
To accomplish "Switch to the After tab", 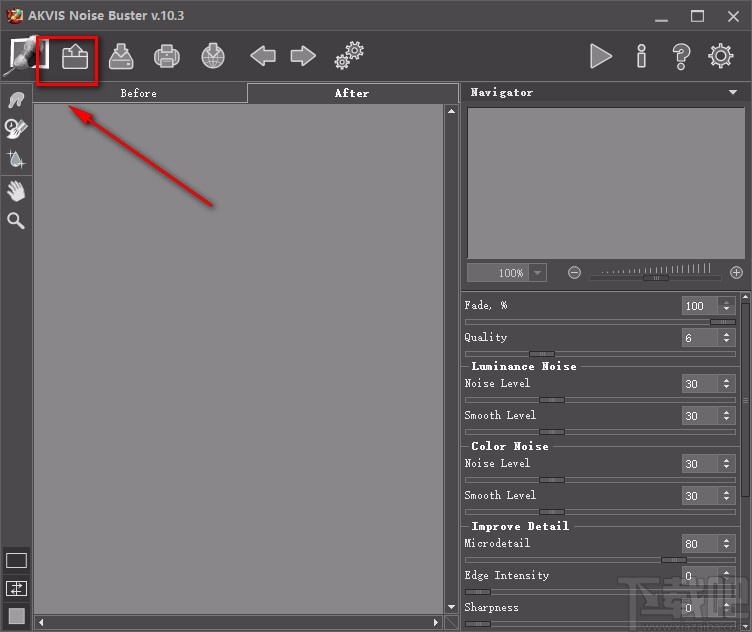I will pos(352,93).
